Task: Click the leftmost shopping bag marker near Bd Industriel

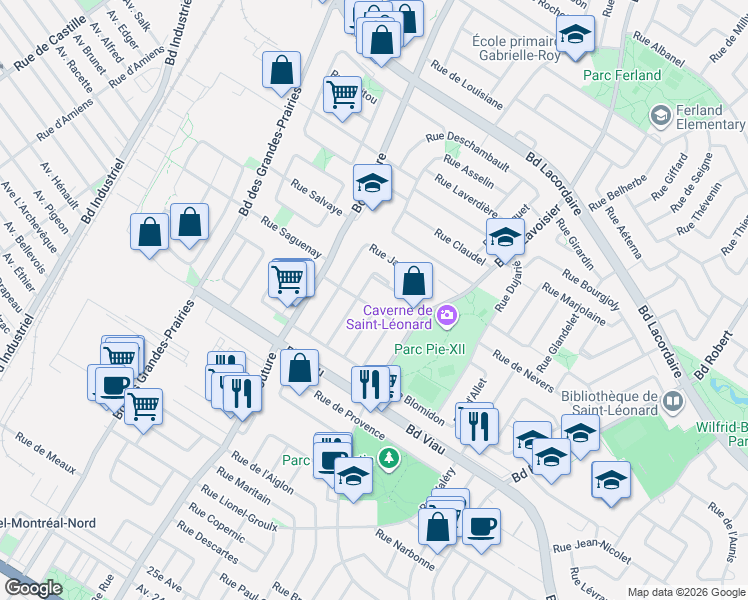Action: pos(149,233)
